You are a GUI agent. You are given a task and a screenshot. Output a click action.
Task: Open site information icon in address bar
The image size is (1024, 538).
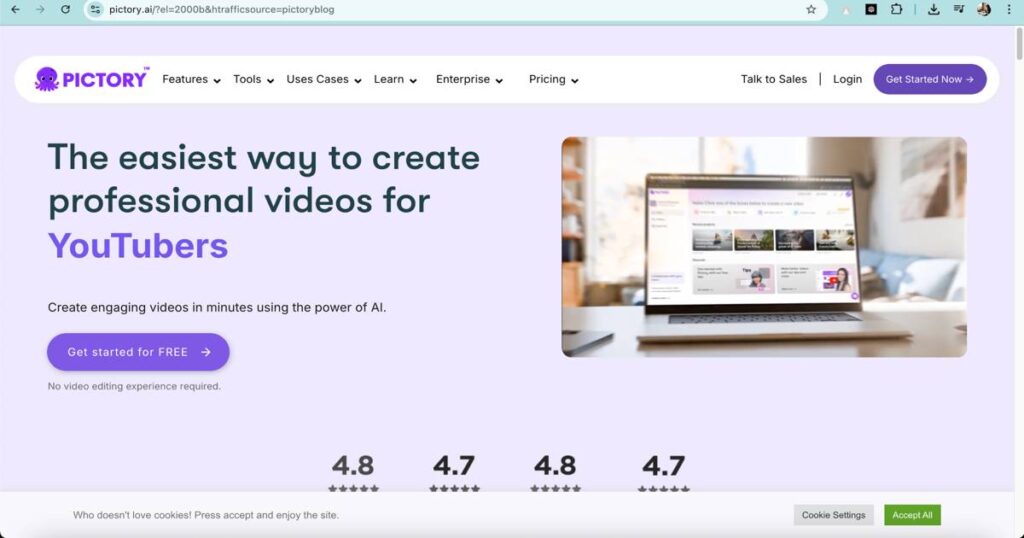coord(95,9)
